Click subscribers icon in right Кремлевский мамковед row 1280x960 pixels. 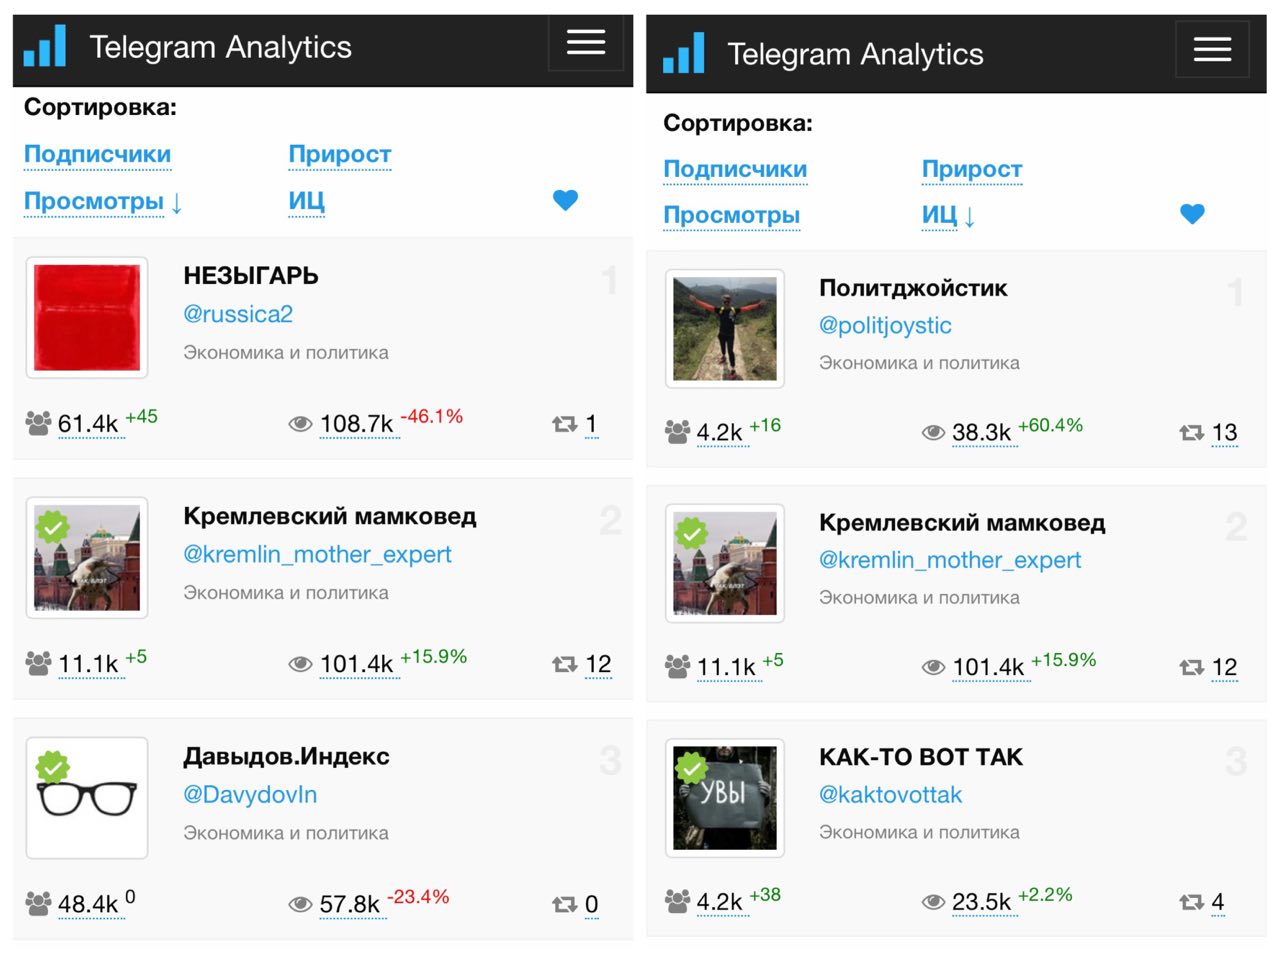point(677,666)
